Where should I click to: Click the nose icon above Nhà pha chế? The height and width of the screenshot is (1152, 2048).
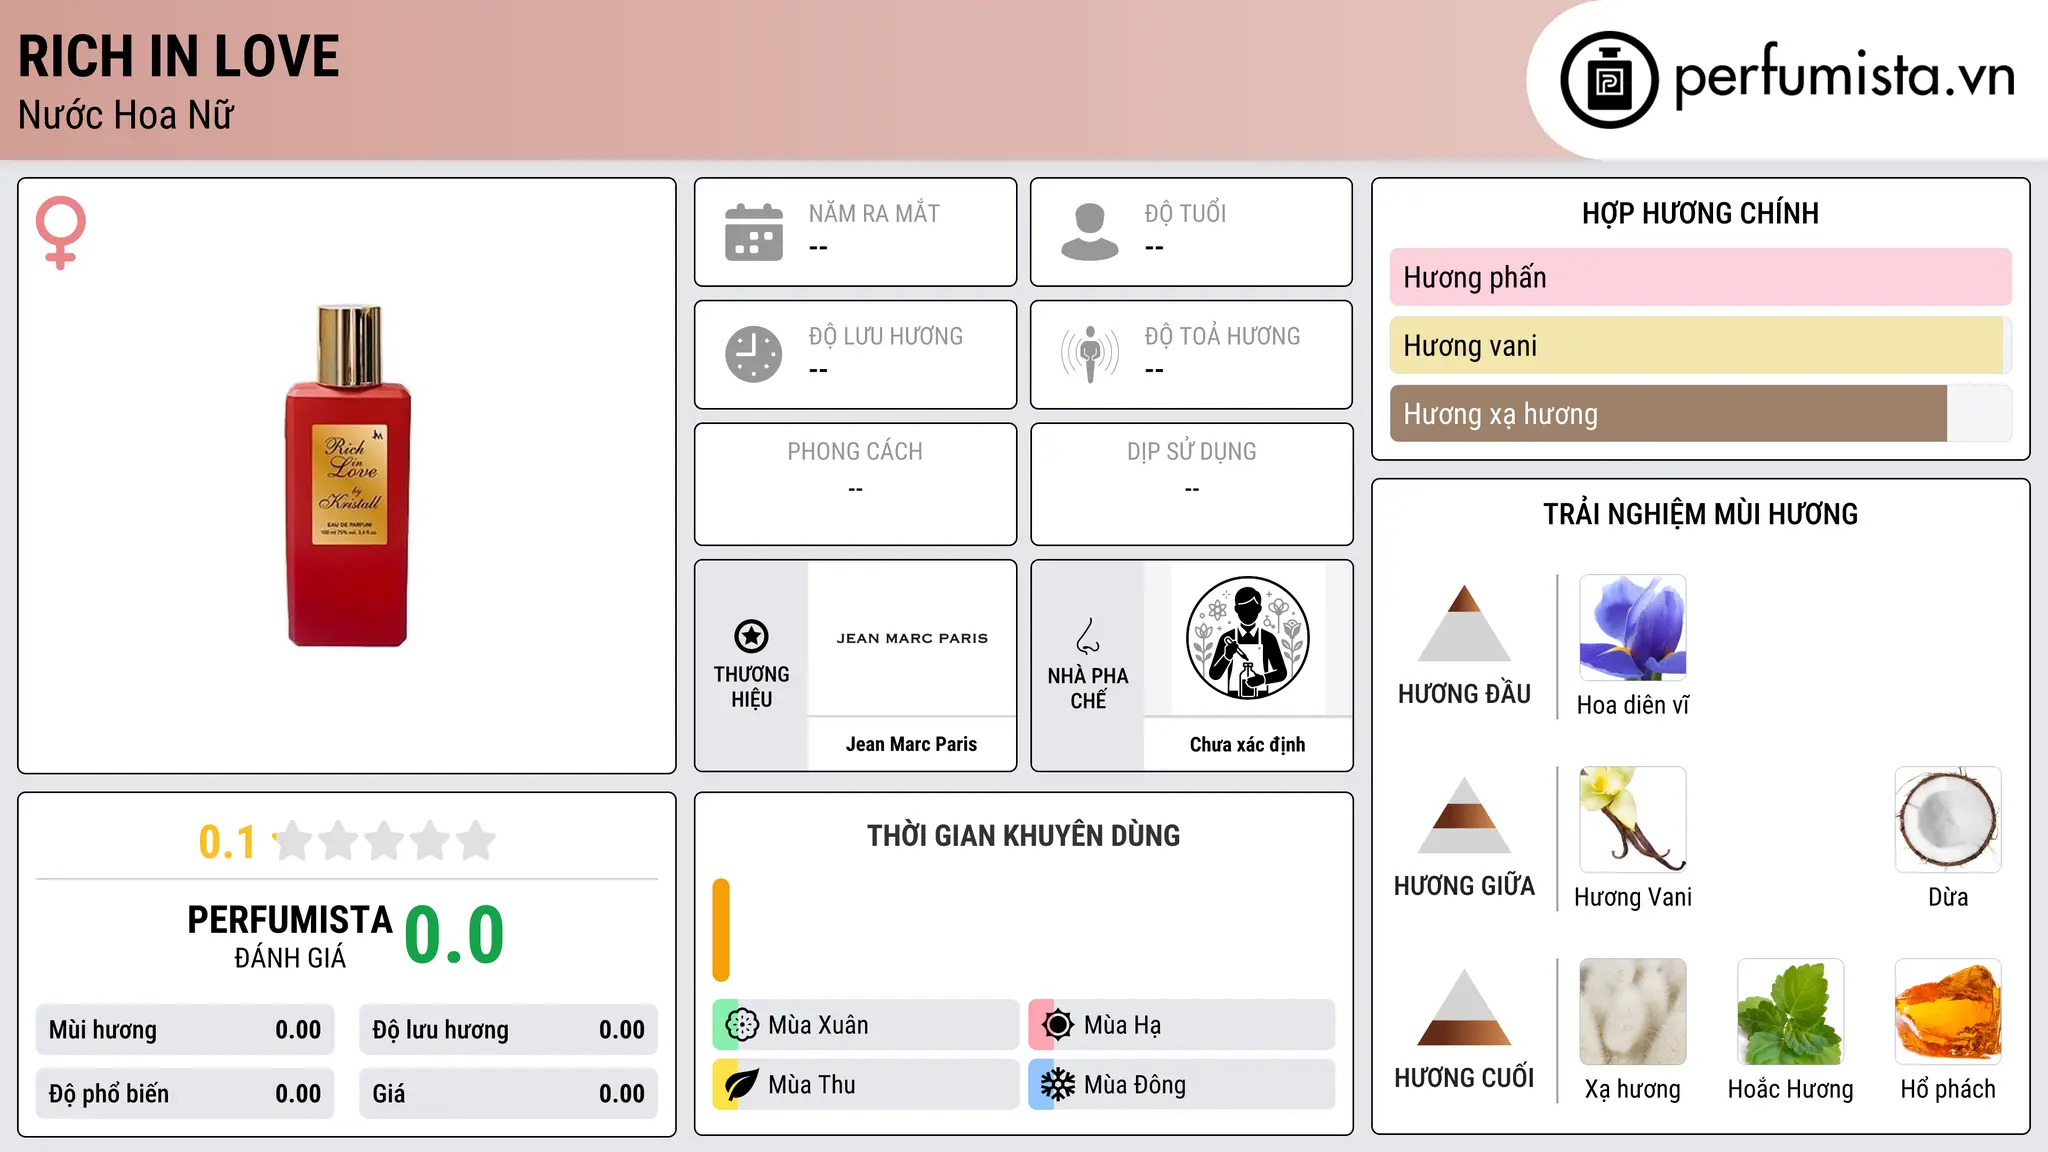pos(1088,636)
